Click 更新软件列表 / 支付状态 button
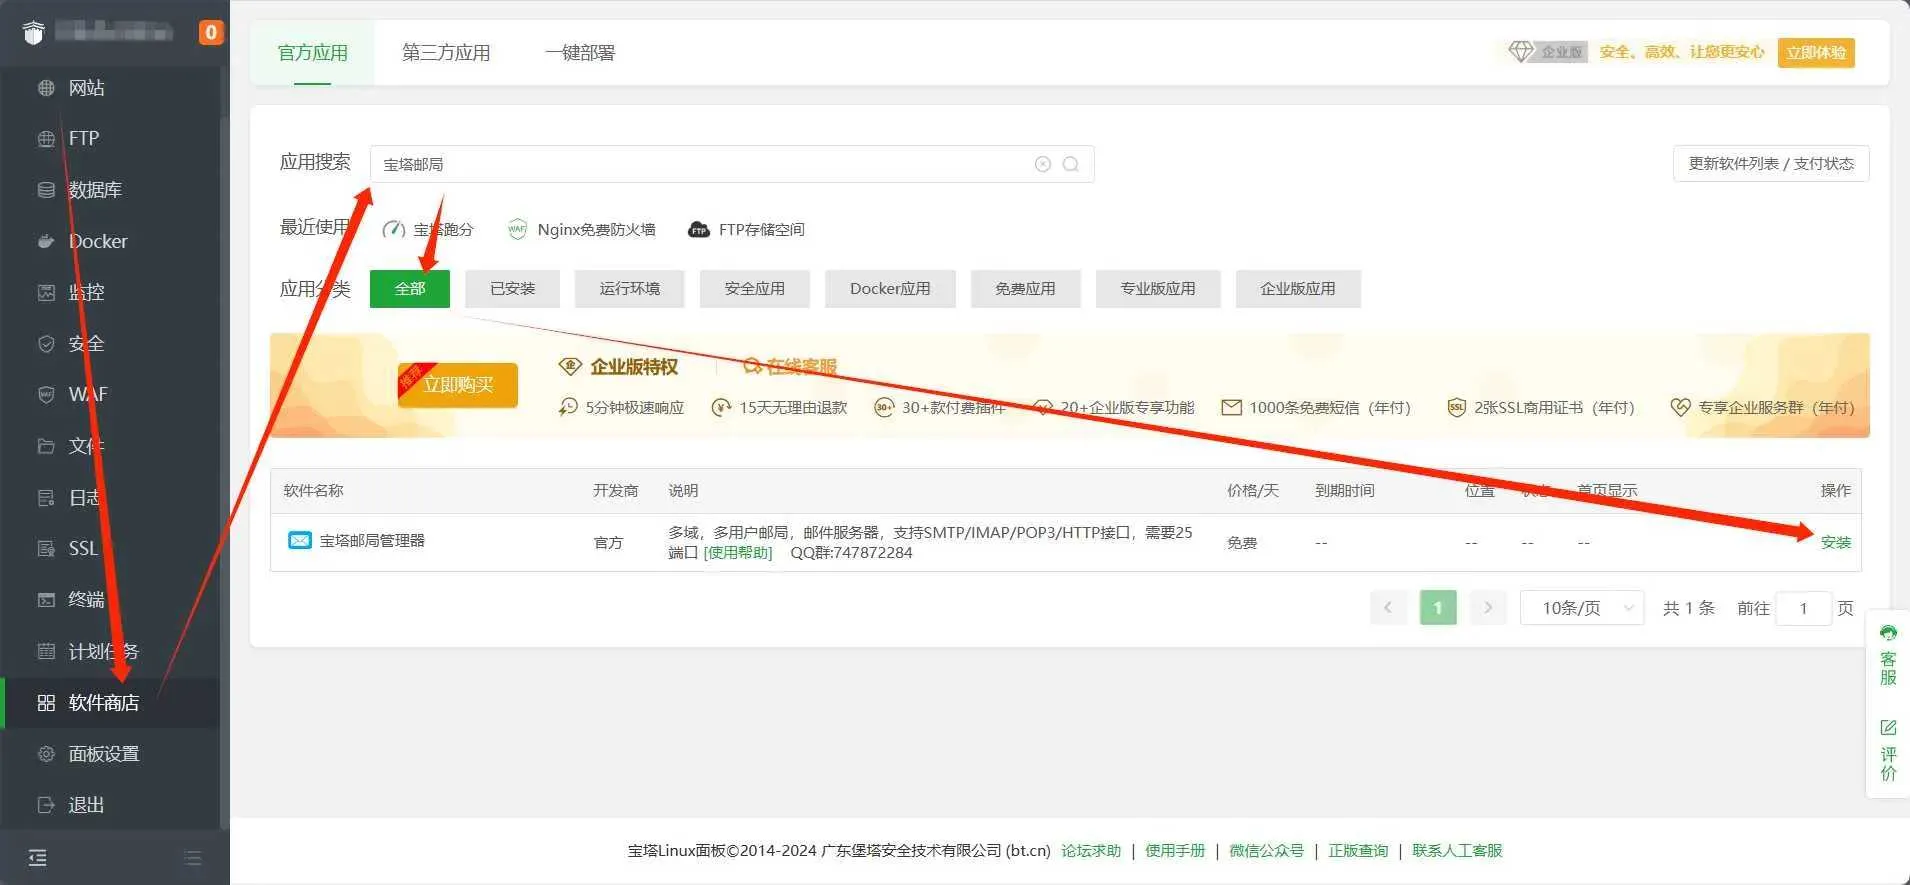The height and width of the screenshot is (885, 1910). pyautogui.click(x=1771, y=163)
